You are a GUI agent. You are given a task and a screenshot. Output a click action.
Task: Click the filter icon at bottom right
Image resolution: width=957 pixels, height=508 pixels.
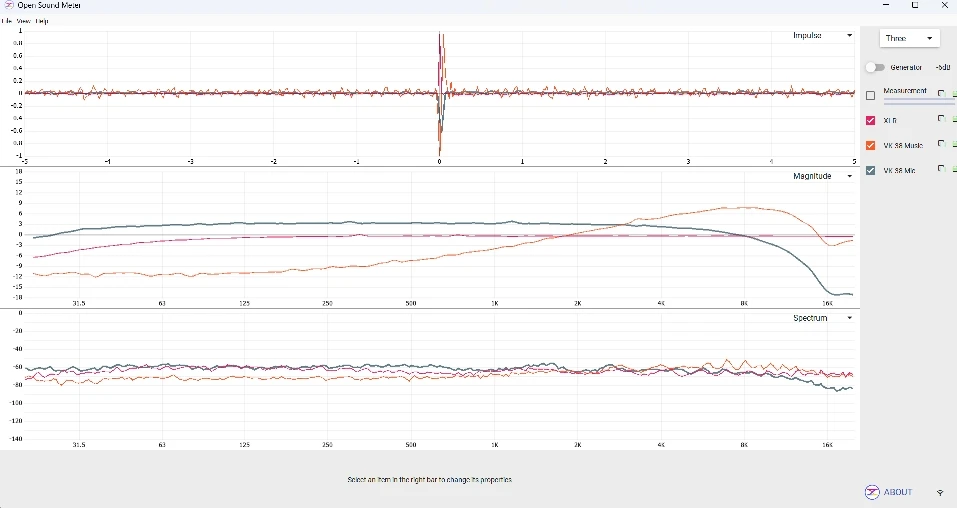pyautogui.click(x=940, y=492)
